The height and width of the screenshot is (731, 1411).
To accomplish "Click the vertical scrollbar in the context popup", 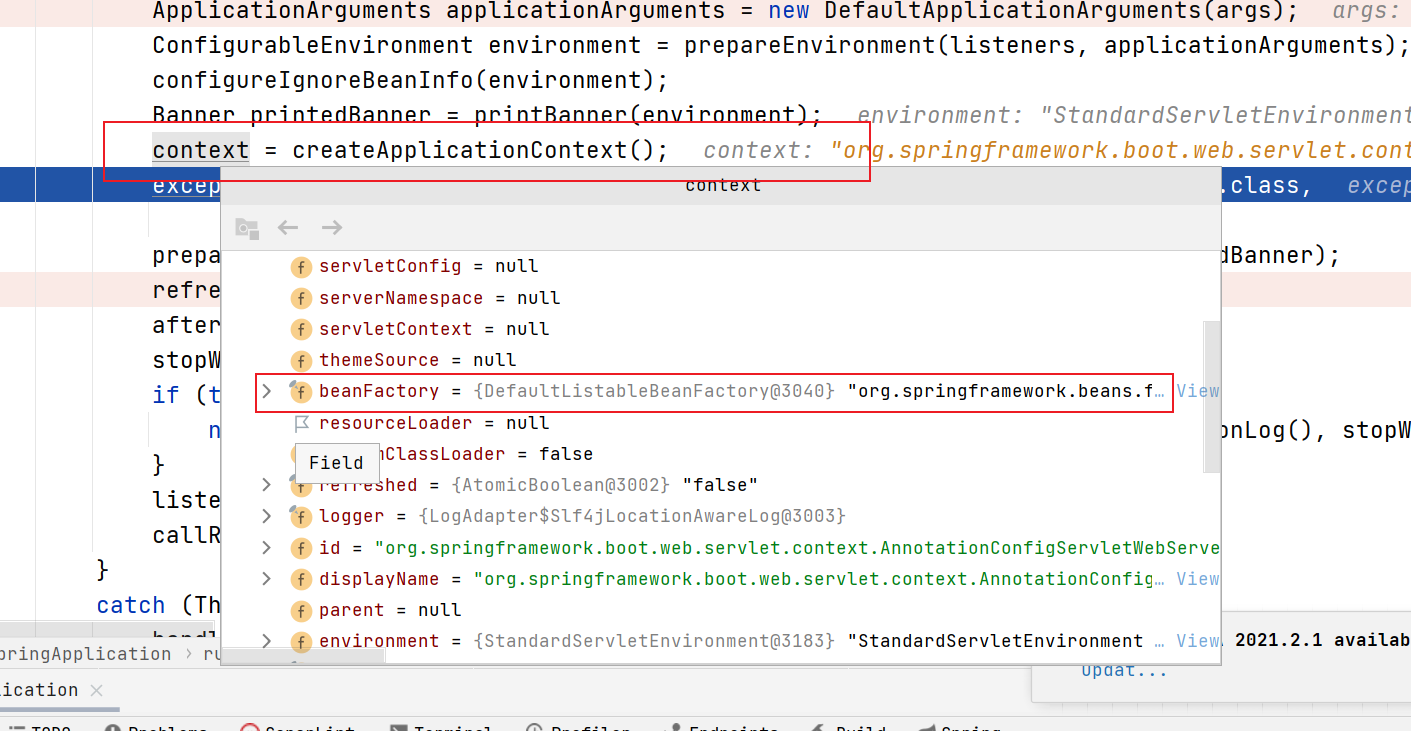I will tap(1212, 396).
